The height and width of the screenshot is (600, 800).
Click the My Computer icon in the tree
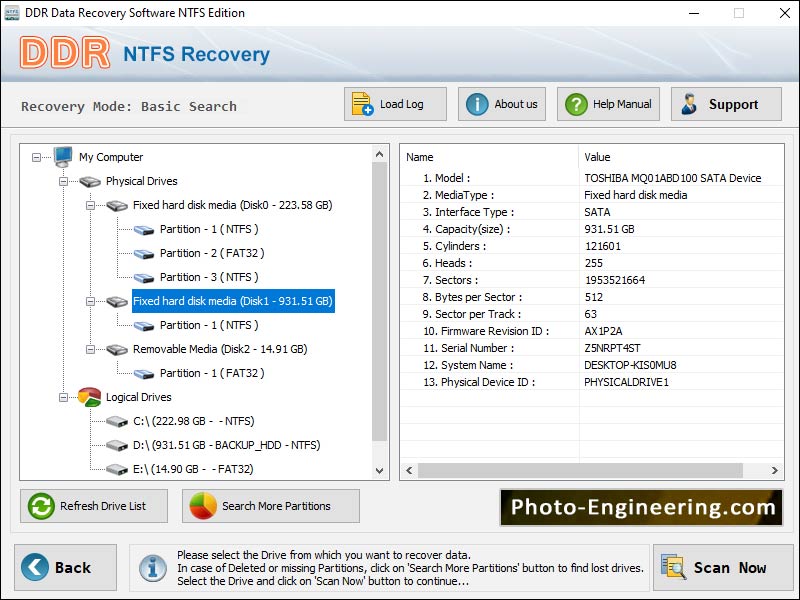pos(62,156)
